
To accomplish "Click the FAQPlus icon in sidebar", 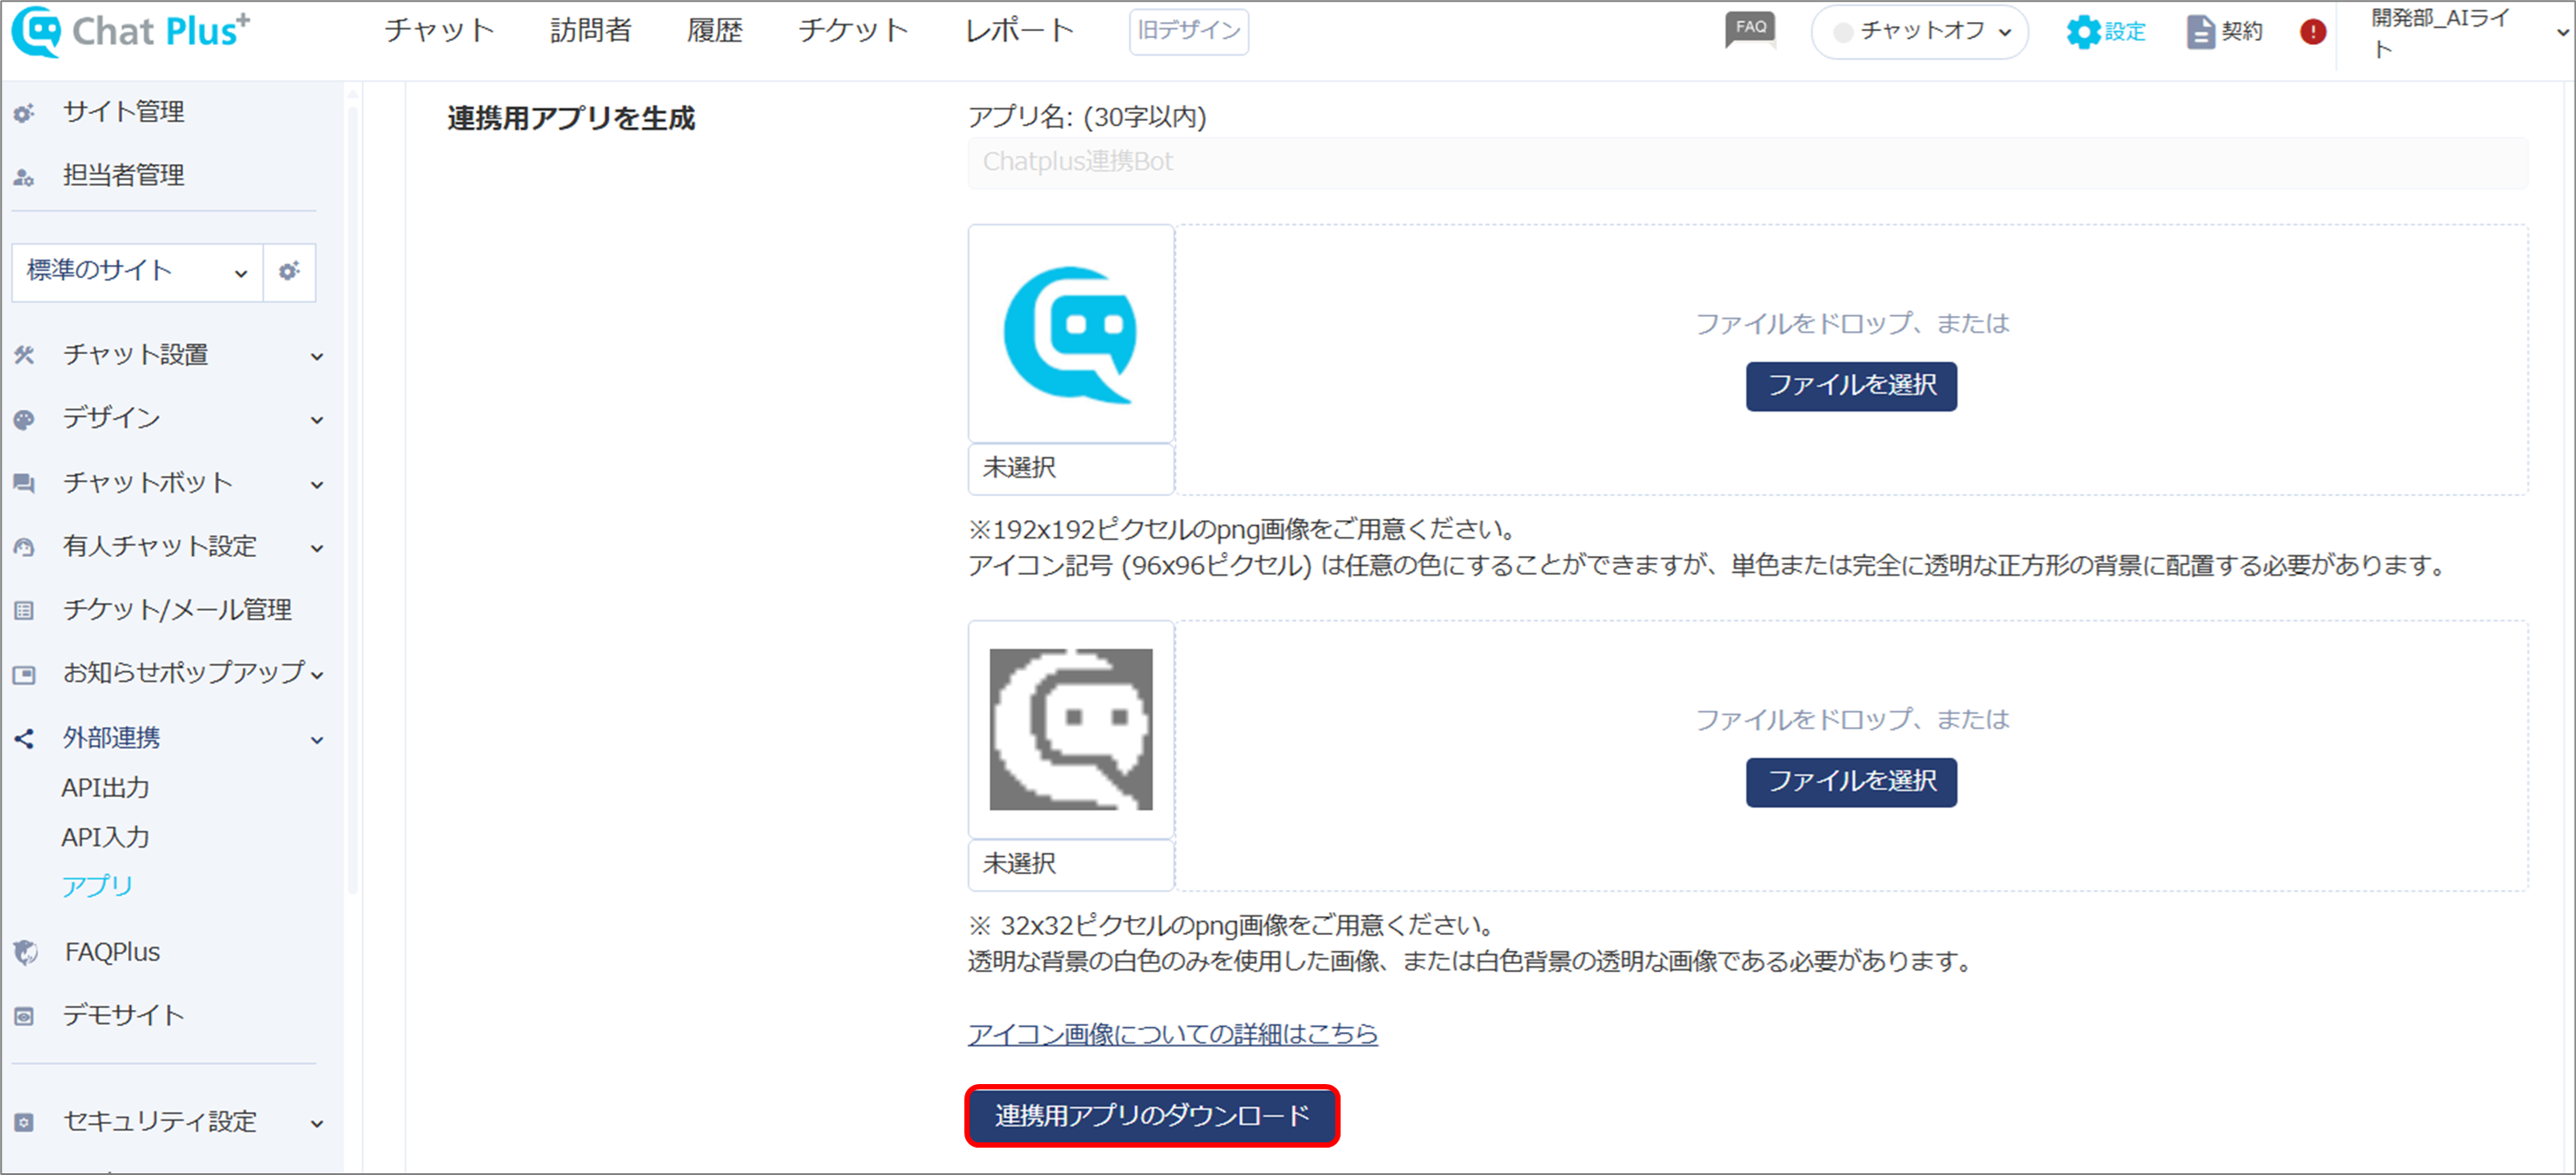I will [x=26, y=953].
